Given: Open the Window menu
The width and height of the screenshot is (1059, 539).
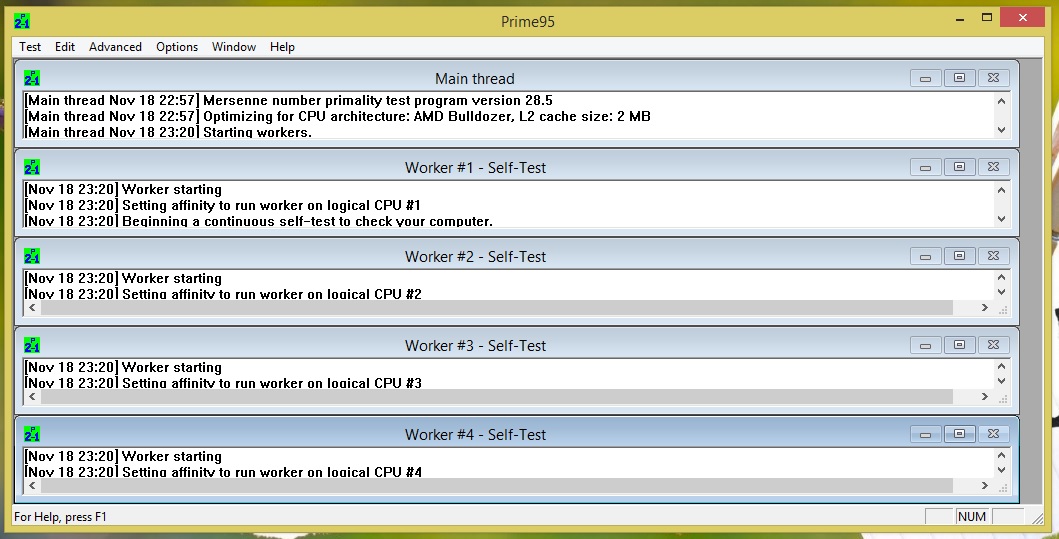Looking at the screenshot, I should 234,47.
